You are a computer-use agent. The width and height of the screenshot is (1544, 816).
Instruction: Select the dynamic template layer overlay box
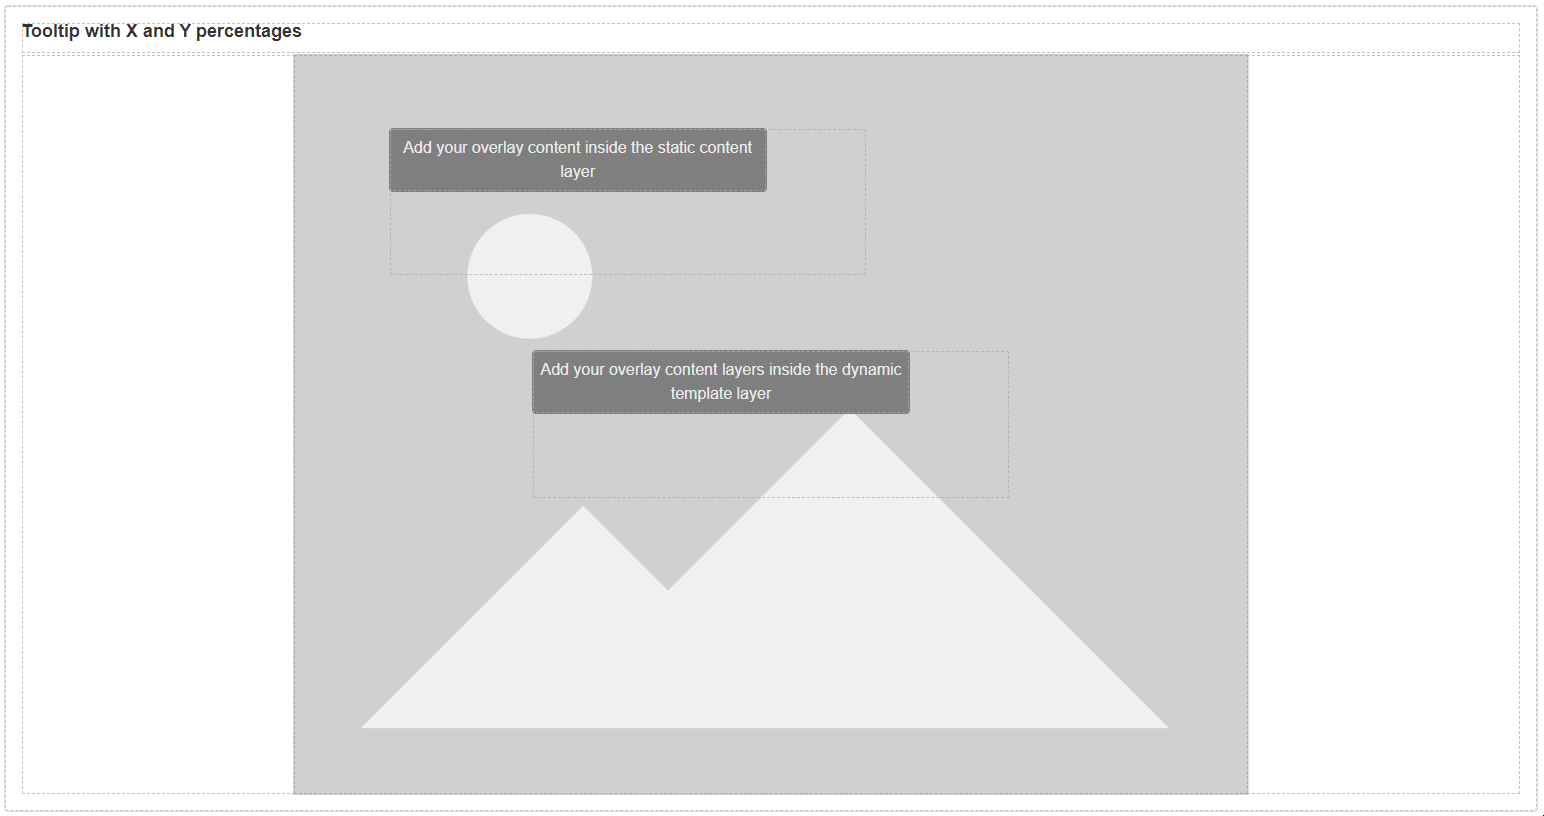(x=721, y=382)
